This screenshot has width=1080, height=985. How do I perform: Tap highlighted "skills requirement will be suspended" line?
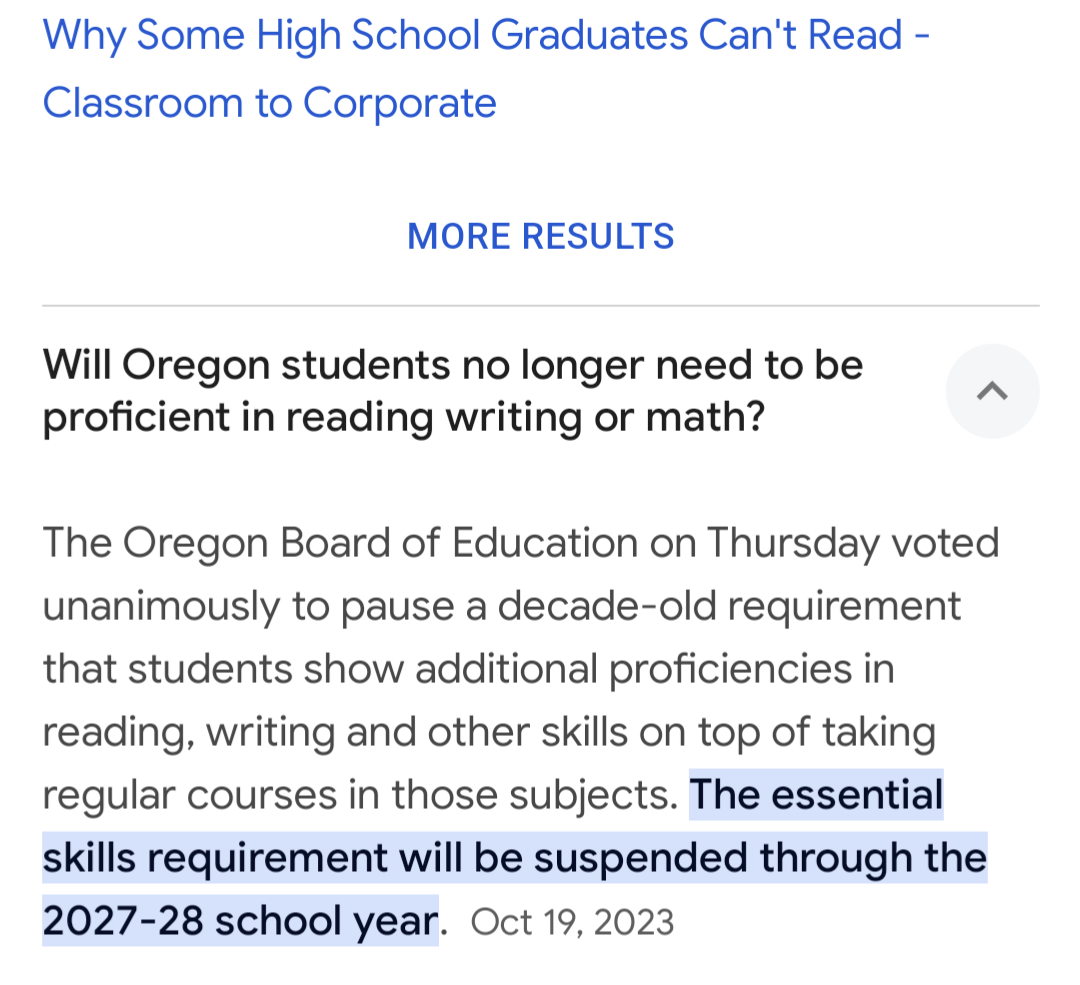pyautogui.click(x=395, y=858)
